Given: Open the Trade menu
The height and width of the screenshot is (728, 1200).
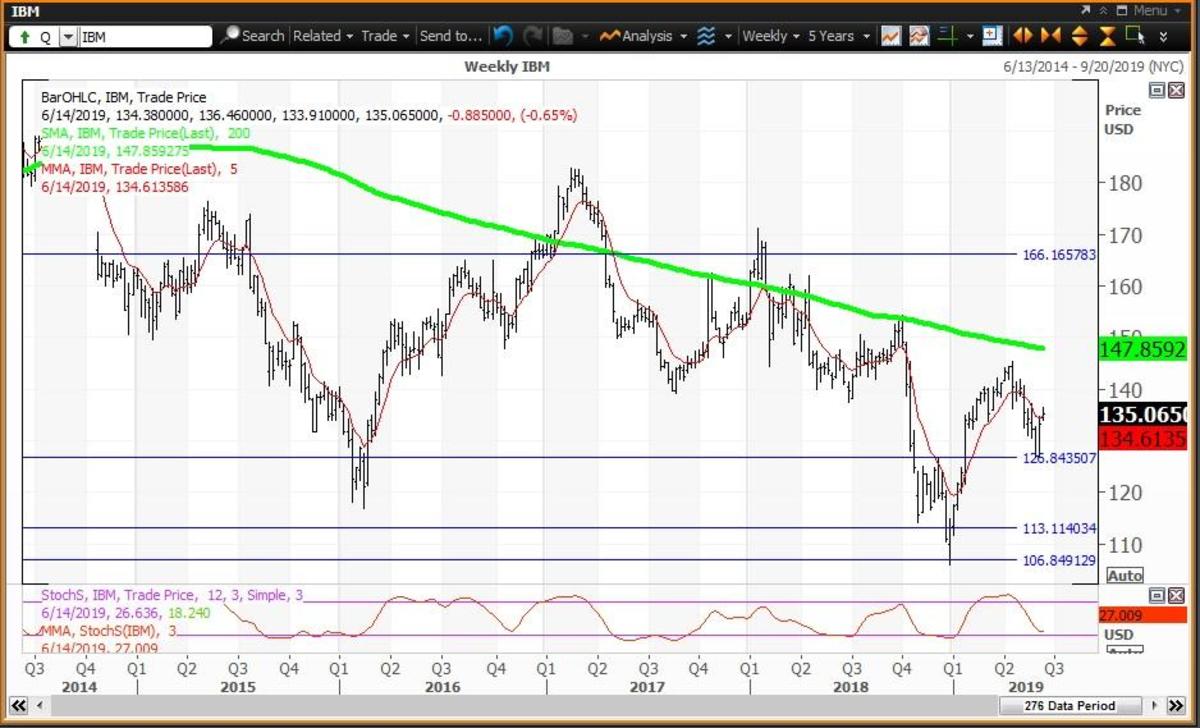Looking at the screenshot, I should 385,36.
